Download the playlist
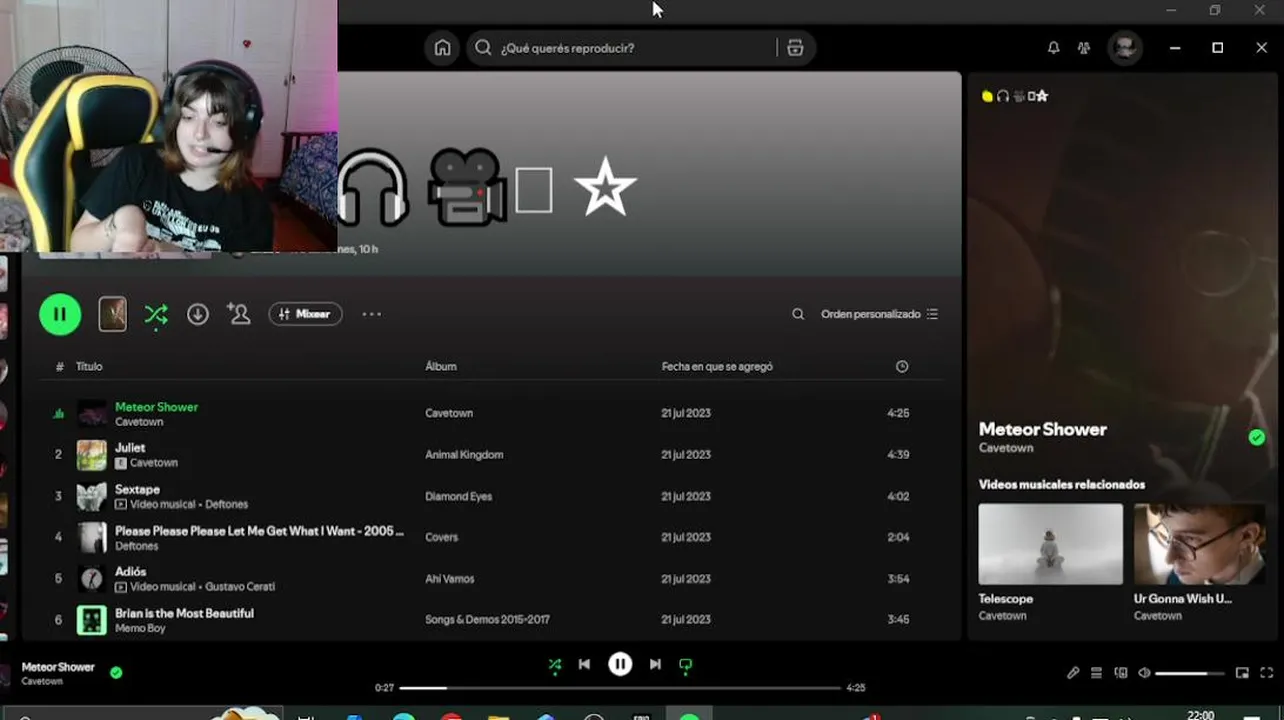 198,314
